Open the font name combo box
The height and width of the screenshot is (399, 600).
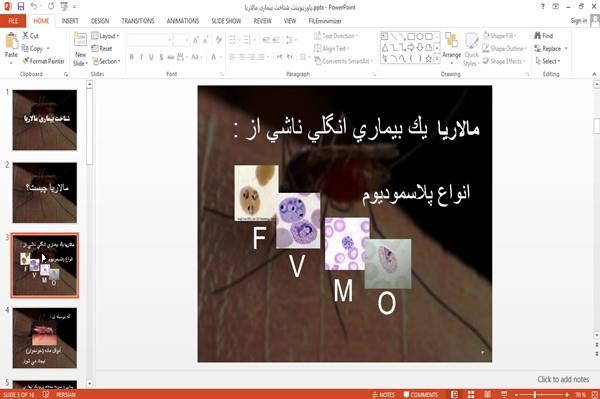150,40
